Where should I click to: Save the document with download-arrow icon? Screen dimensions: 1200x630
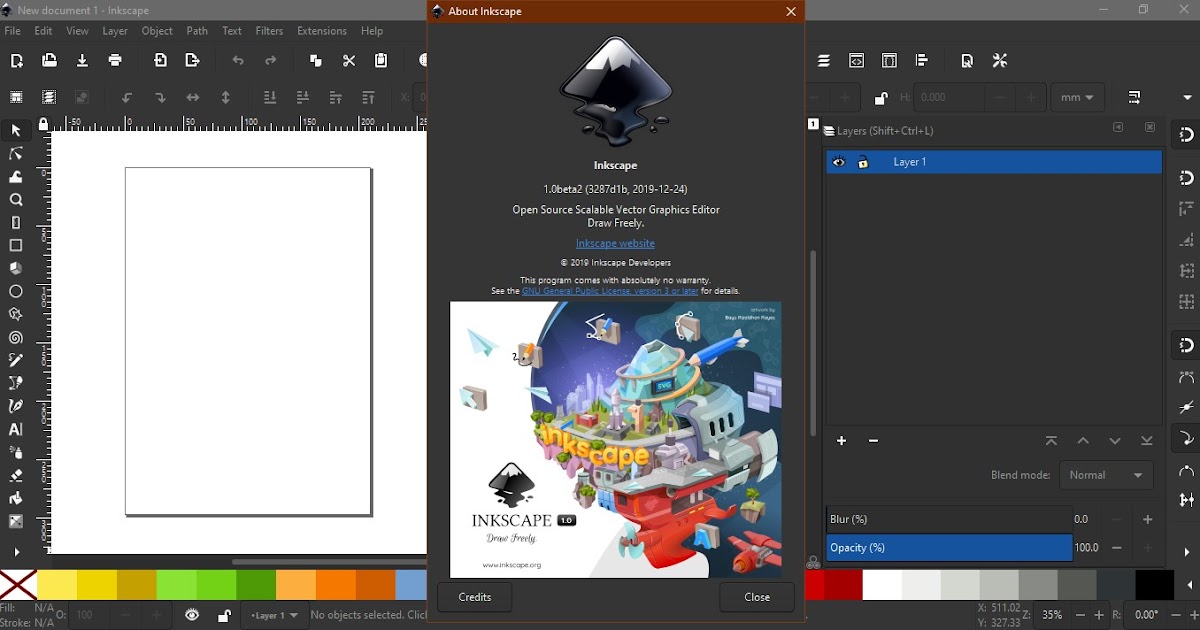pyautogui.click(x=83, y=61)
